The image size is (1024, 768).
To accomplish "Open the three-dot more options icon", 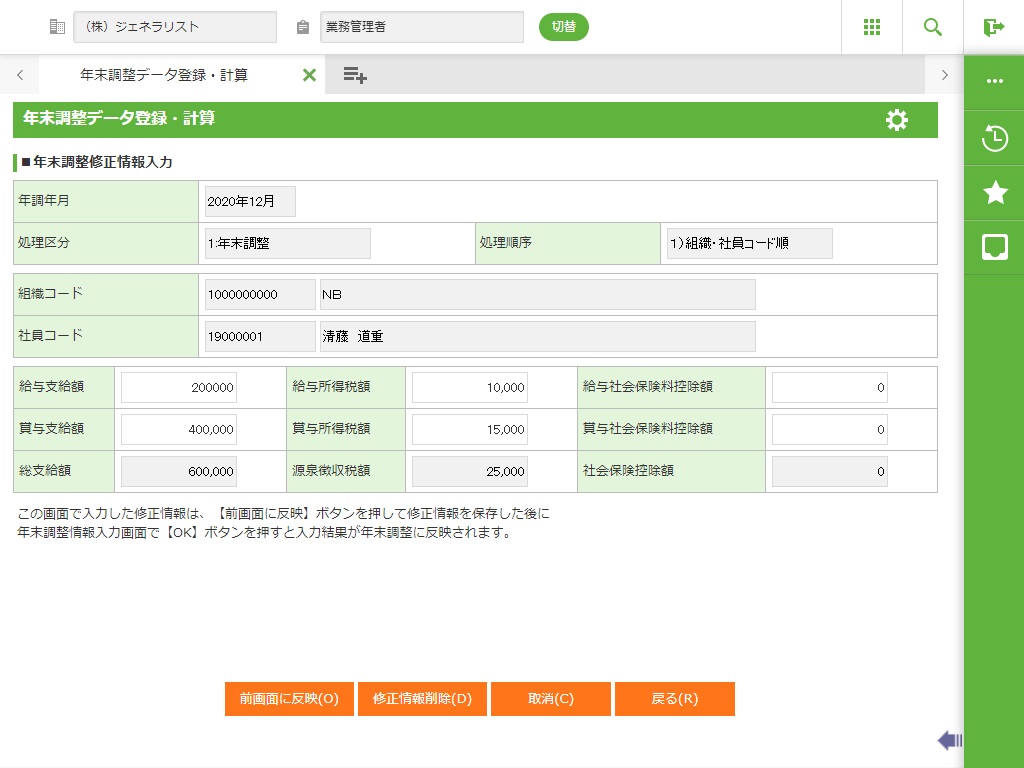I will click(x=995, y=81).
